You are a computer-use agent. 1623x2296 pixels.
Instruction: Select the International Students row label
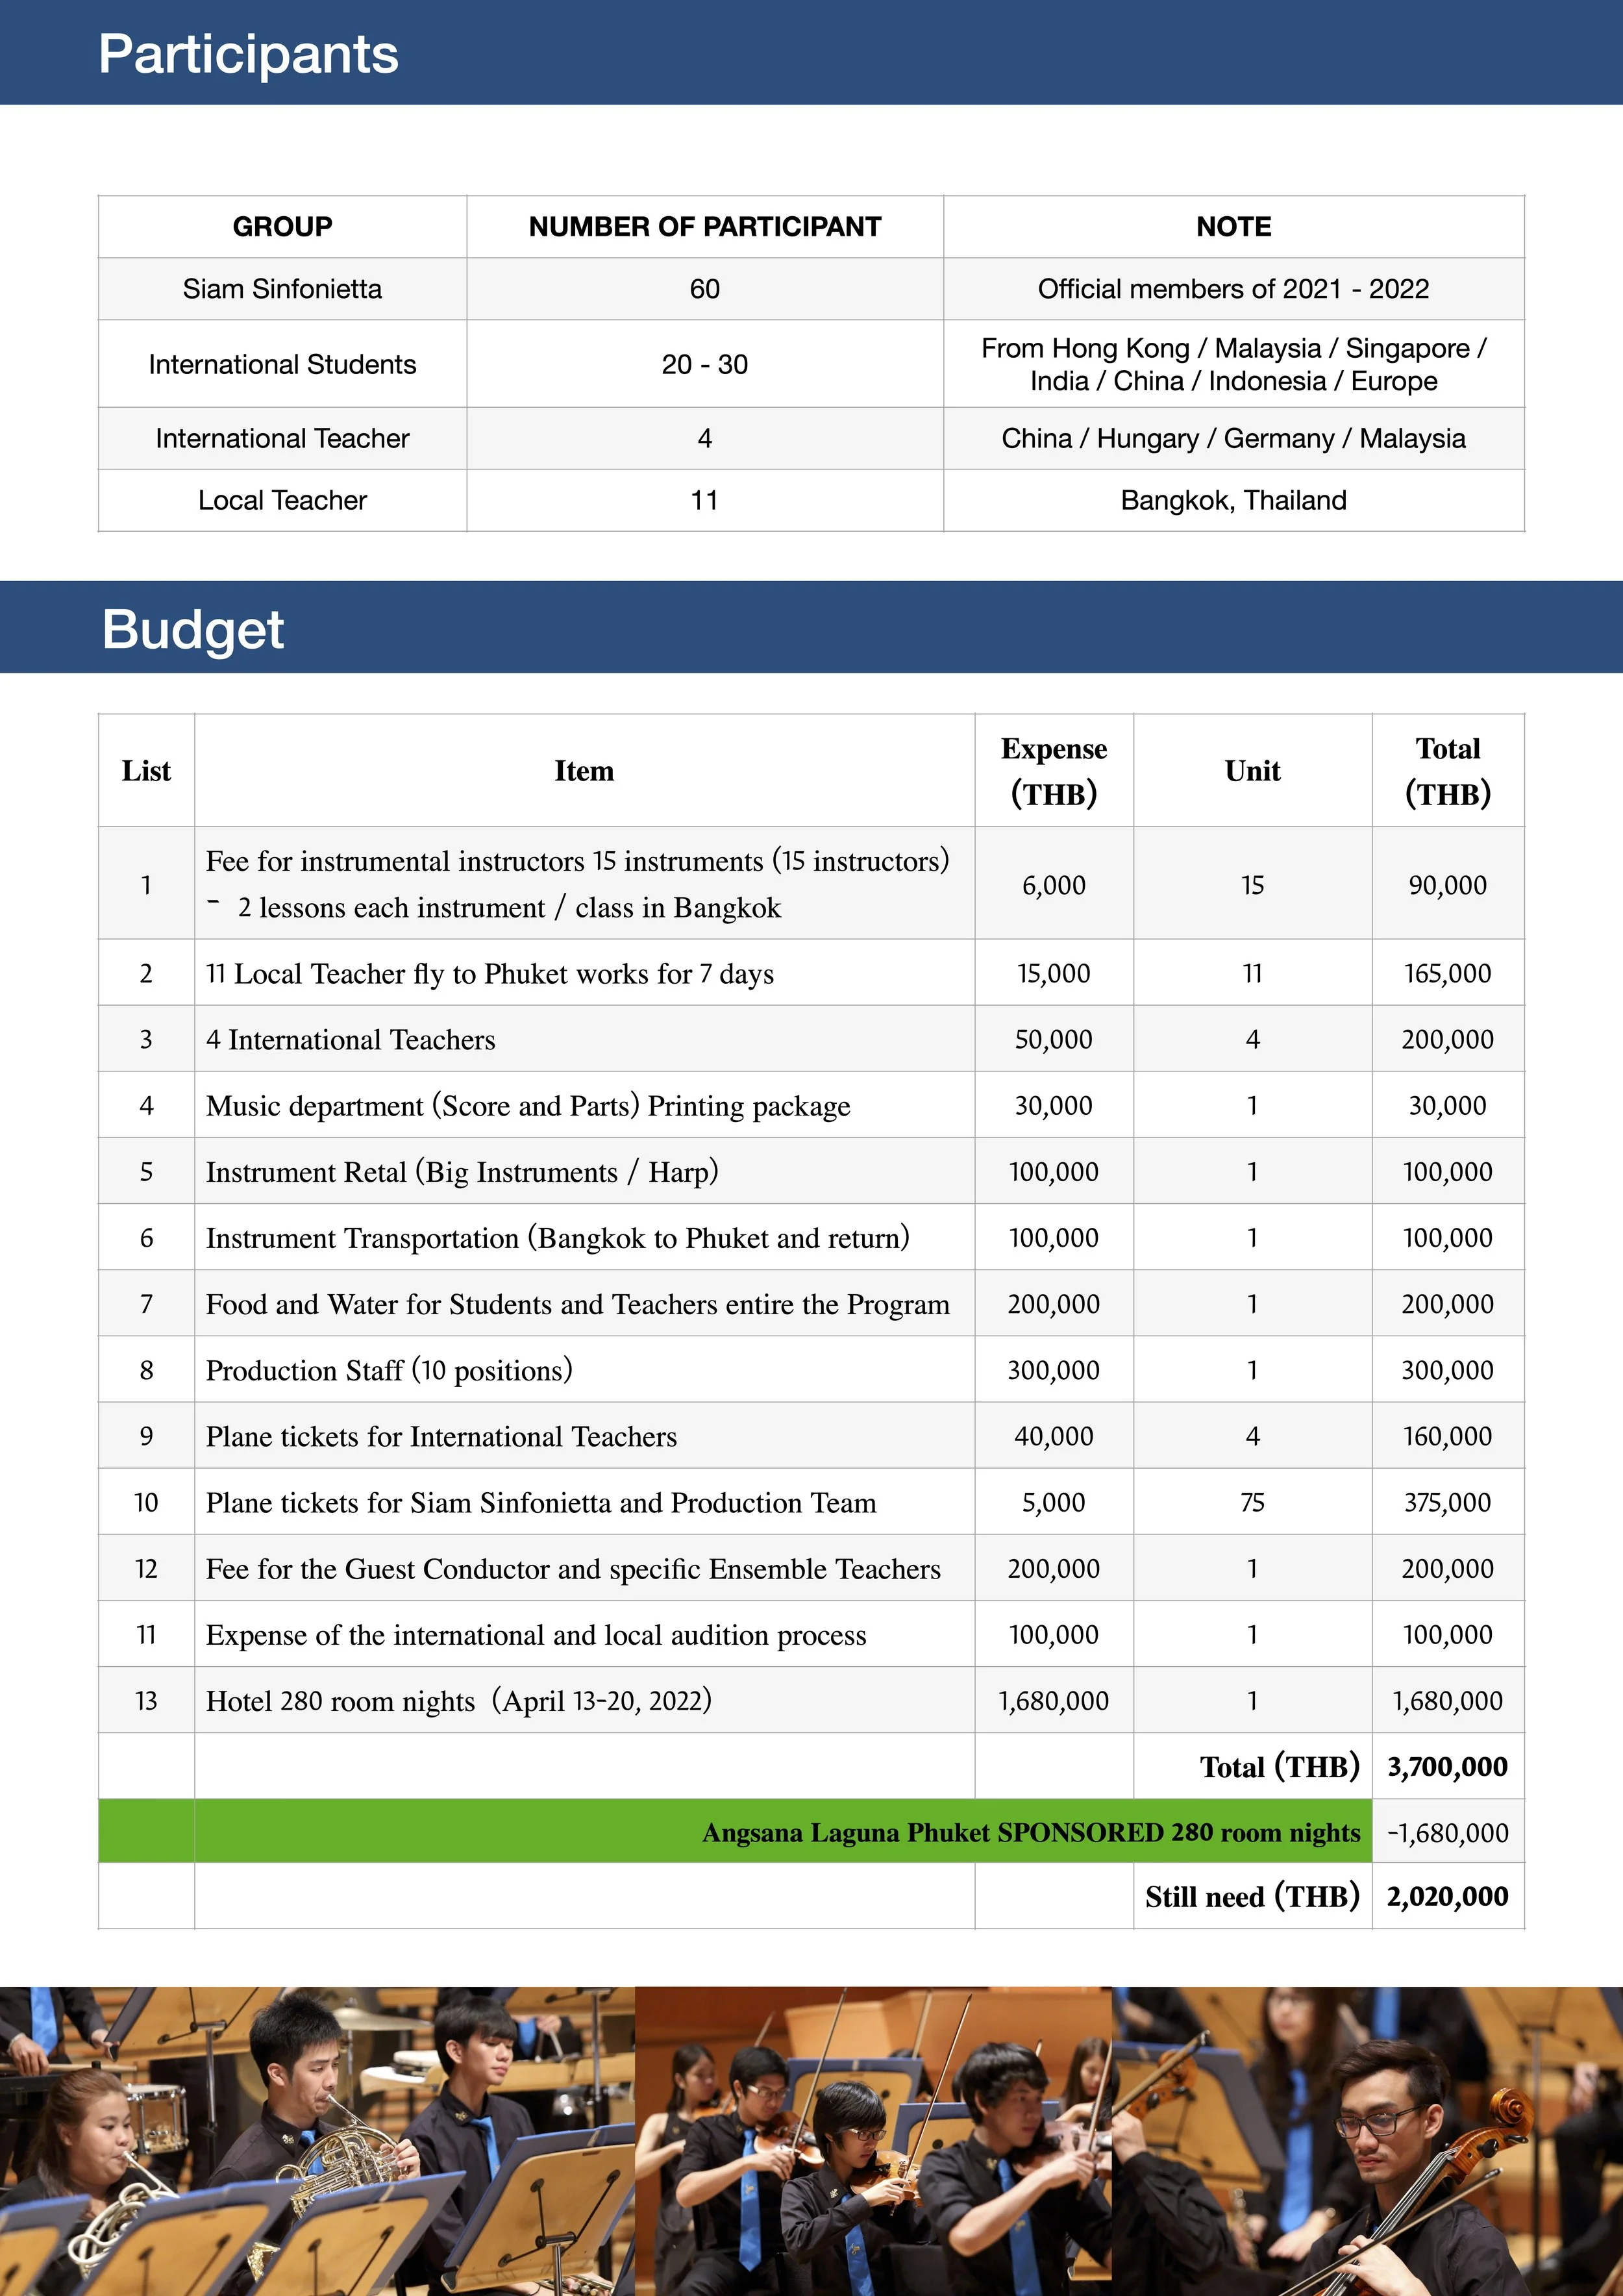(282, 364)
